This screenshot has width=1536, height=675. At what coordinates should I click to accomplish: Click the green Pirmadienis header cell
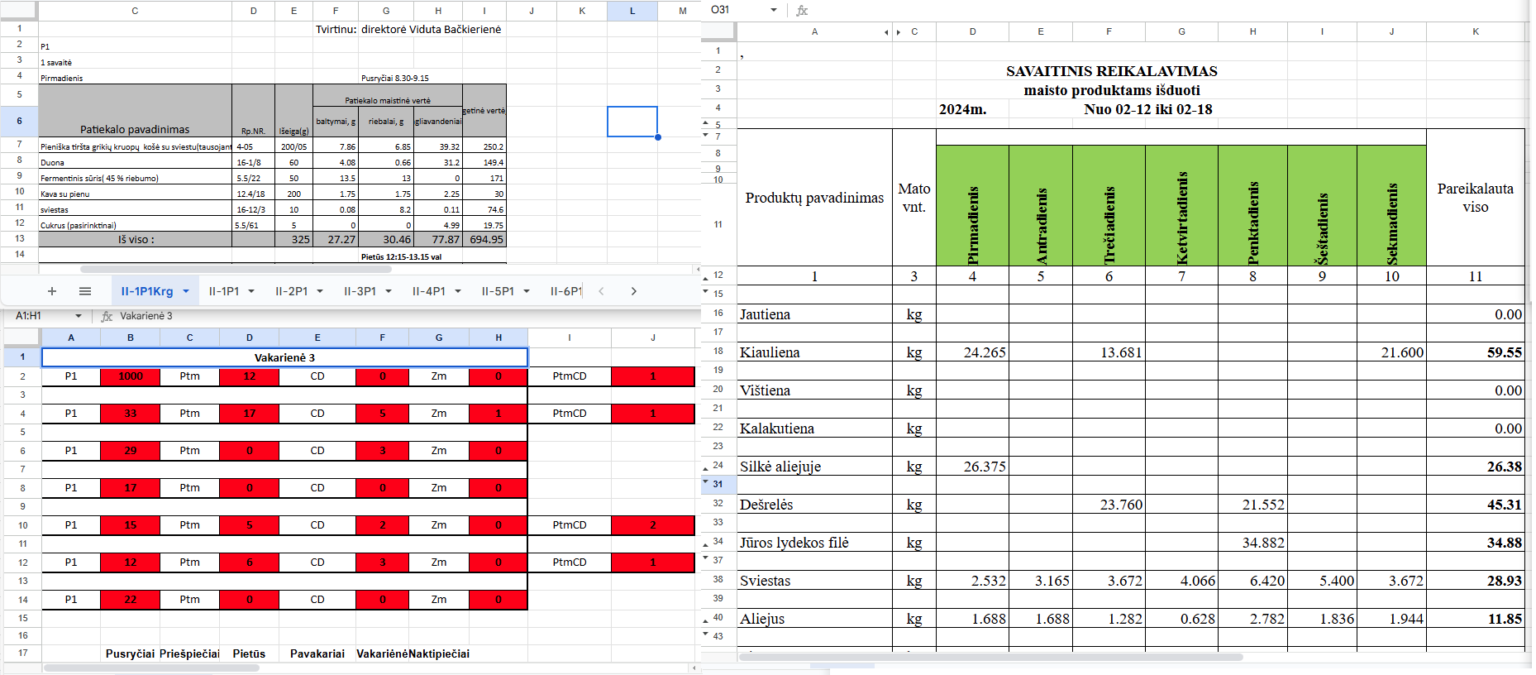pyautogui.click(x=972, y=205)
